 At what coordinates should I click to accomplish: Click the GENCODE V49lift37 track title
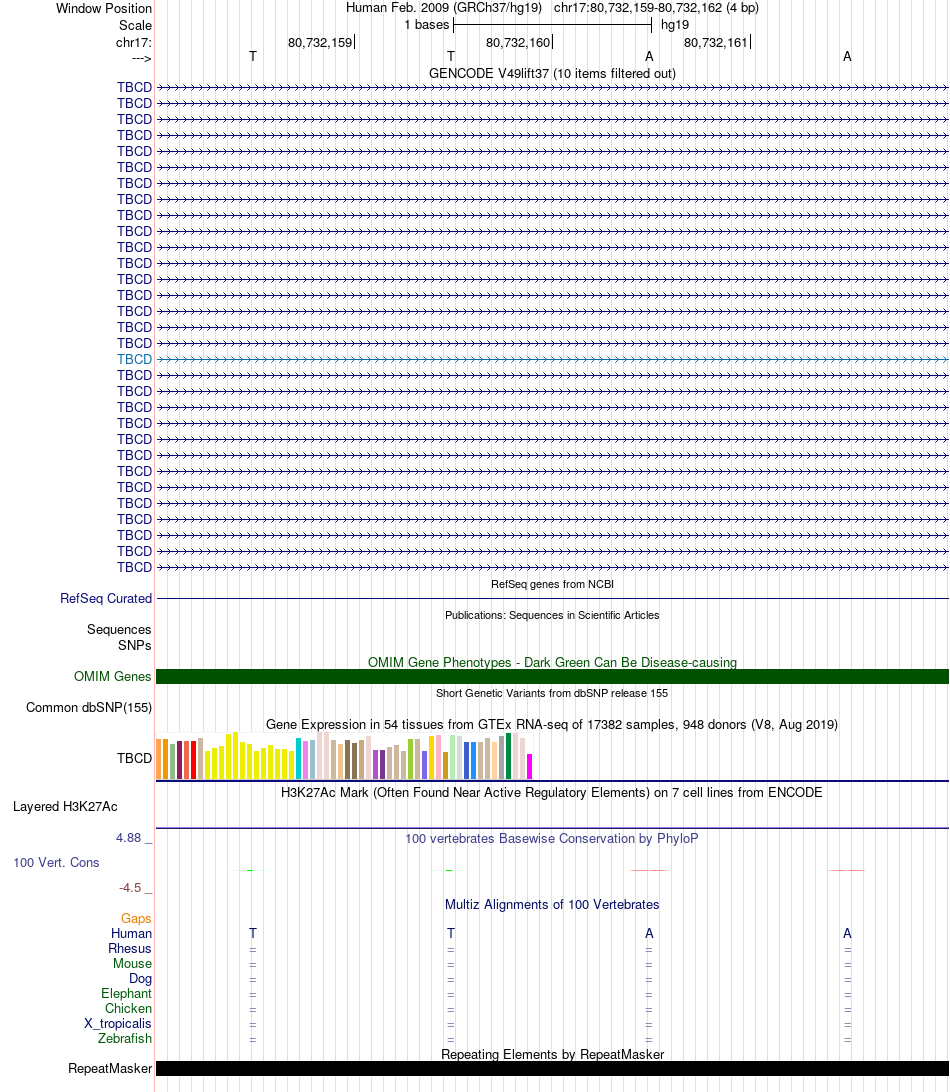pyautogui.click(x=552, y=73)
